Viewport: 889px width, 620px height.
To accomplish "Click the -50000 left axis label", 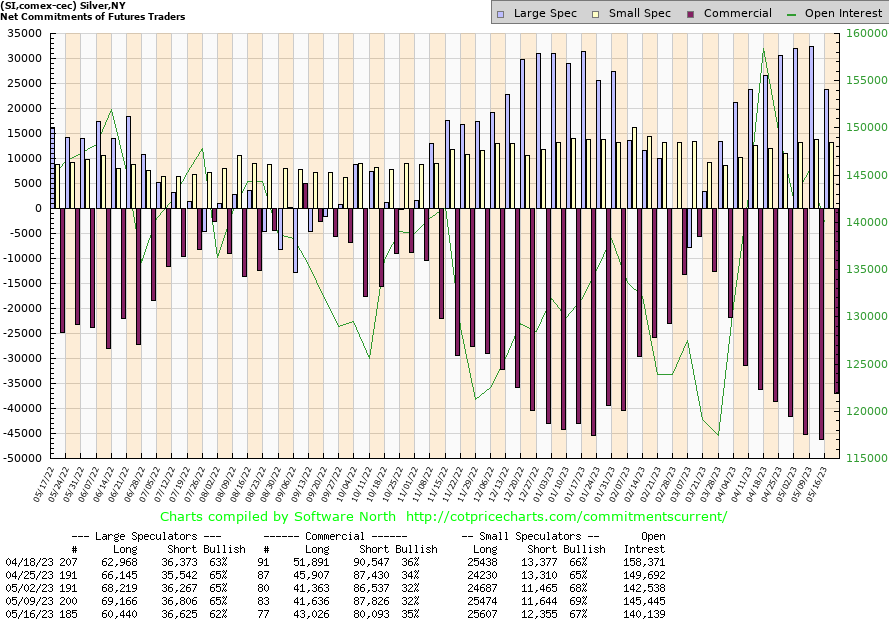I will pos(22,458).
